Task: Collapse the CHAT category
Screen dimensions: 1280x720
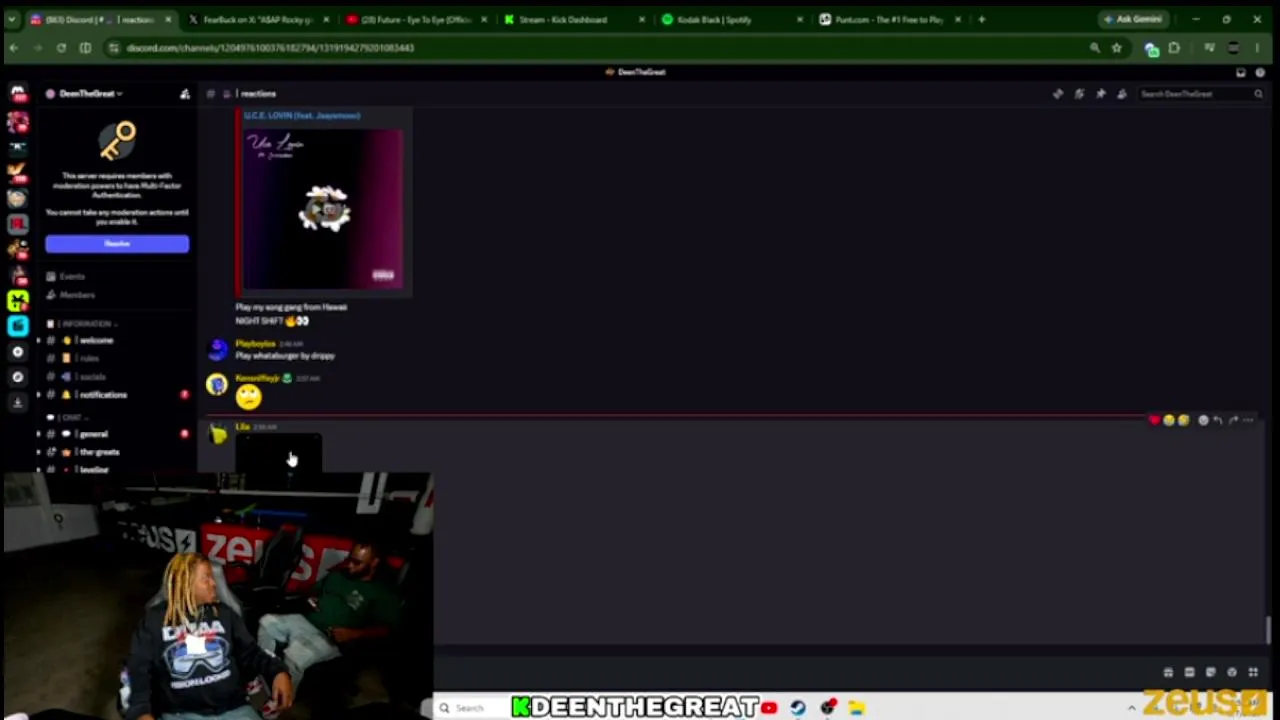Action: tap(66, 417)
